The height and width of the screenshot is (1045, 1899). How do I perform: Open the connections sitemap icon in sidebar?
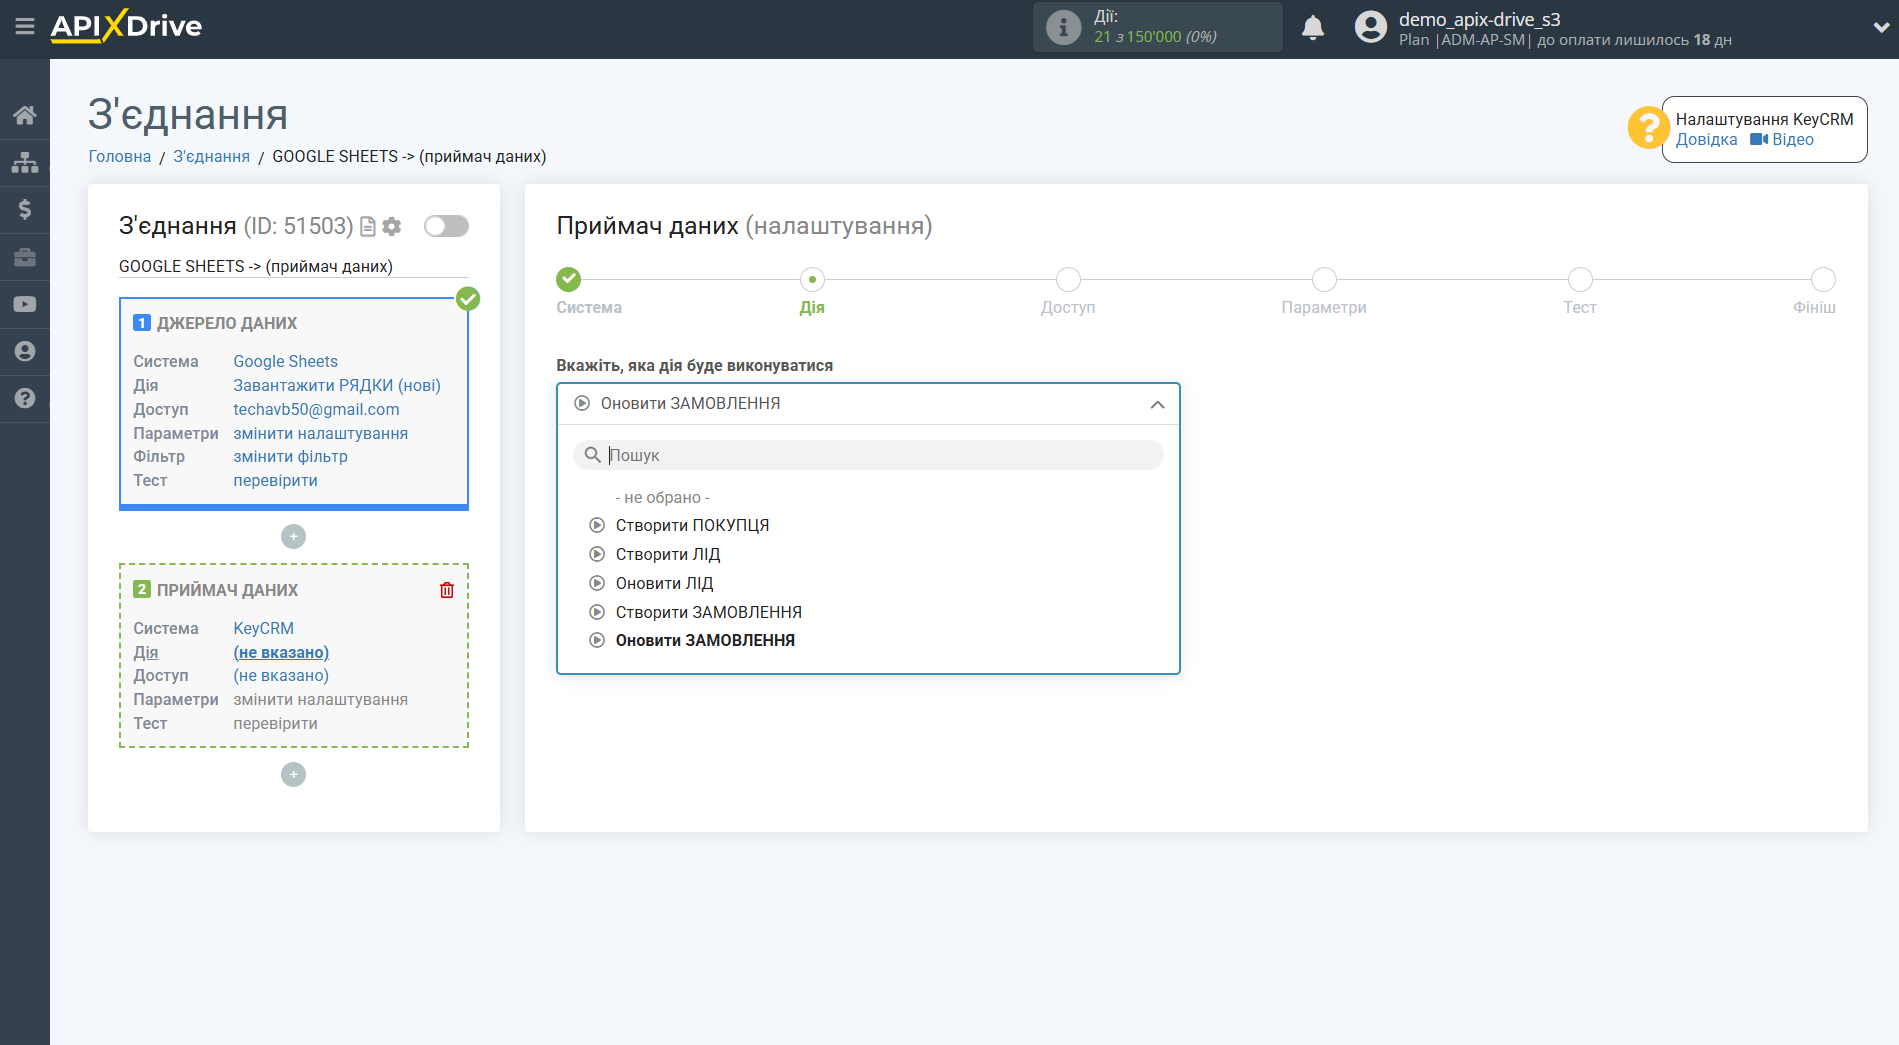coord(25,162)
